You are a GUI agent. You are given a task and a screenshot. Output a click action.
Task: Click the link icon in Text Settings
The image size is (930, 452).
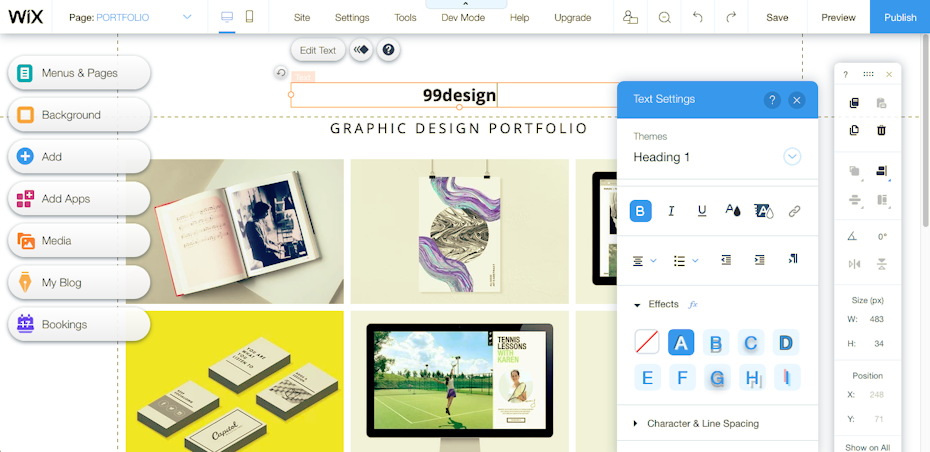[x=794, y=211]
